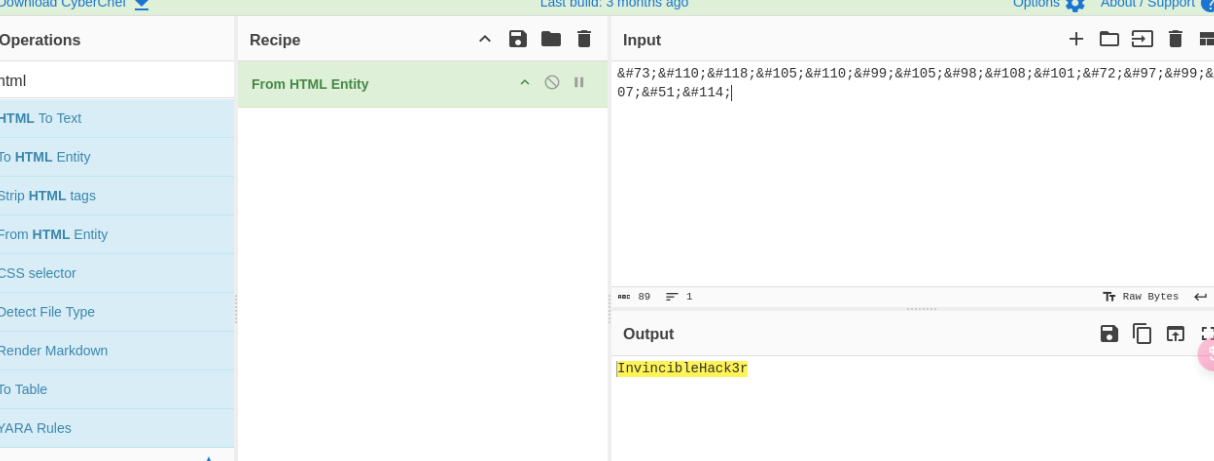1214x461 pixels.
Task: Open the Options settings
Action: (1048, 4)
